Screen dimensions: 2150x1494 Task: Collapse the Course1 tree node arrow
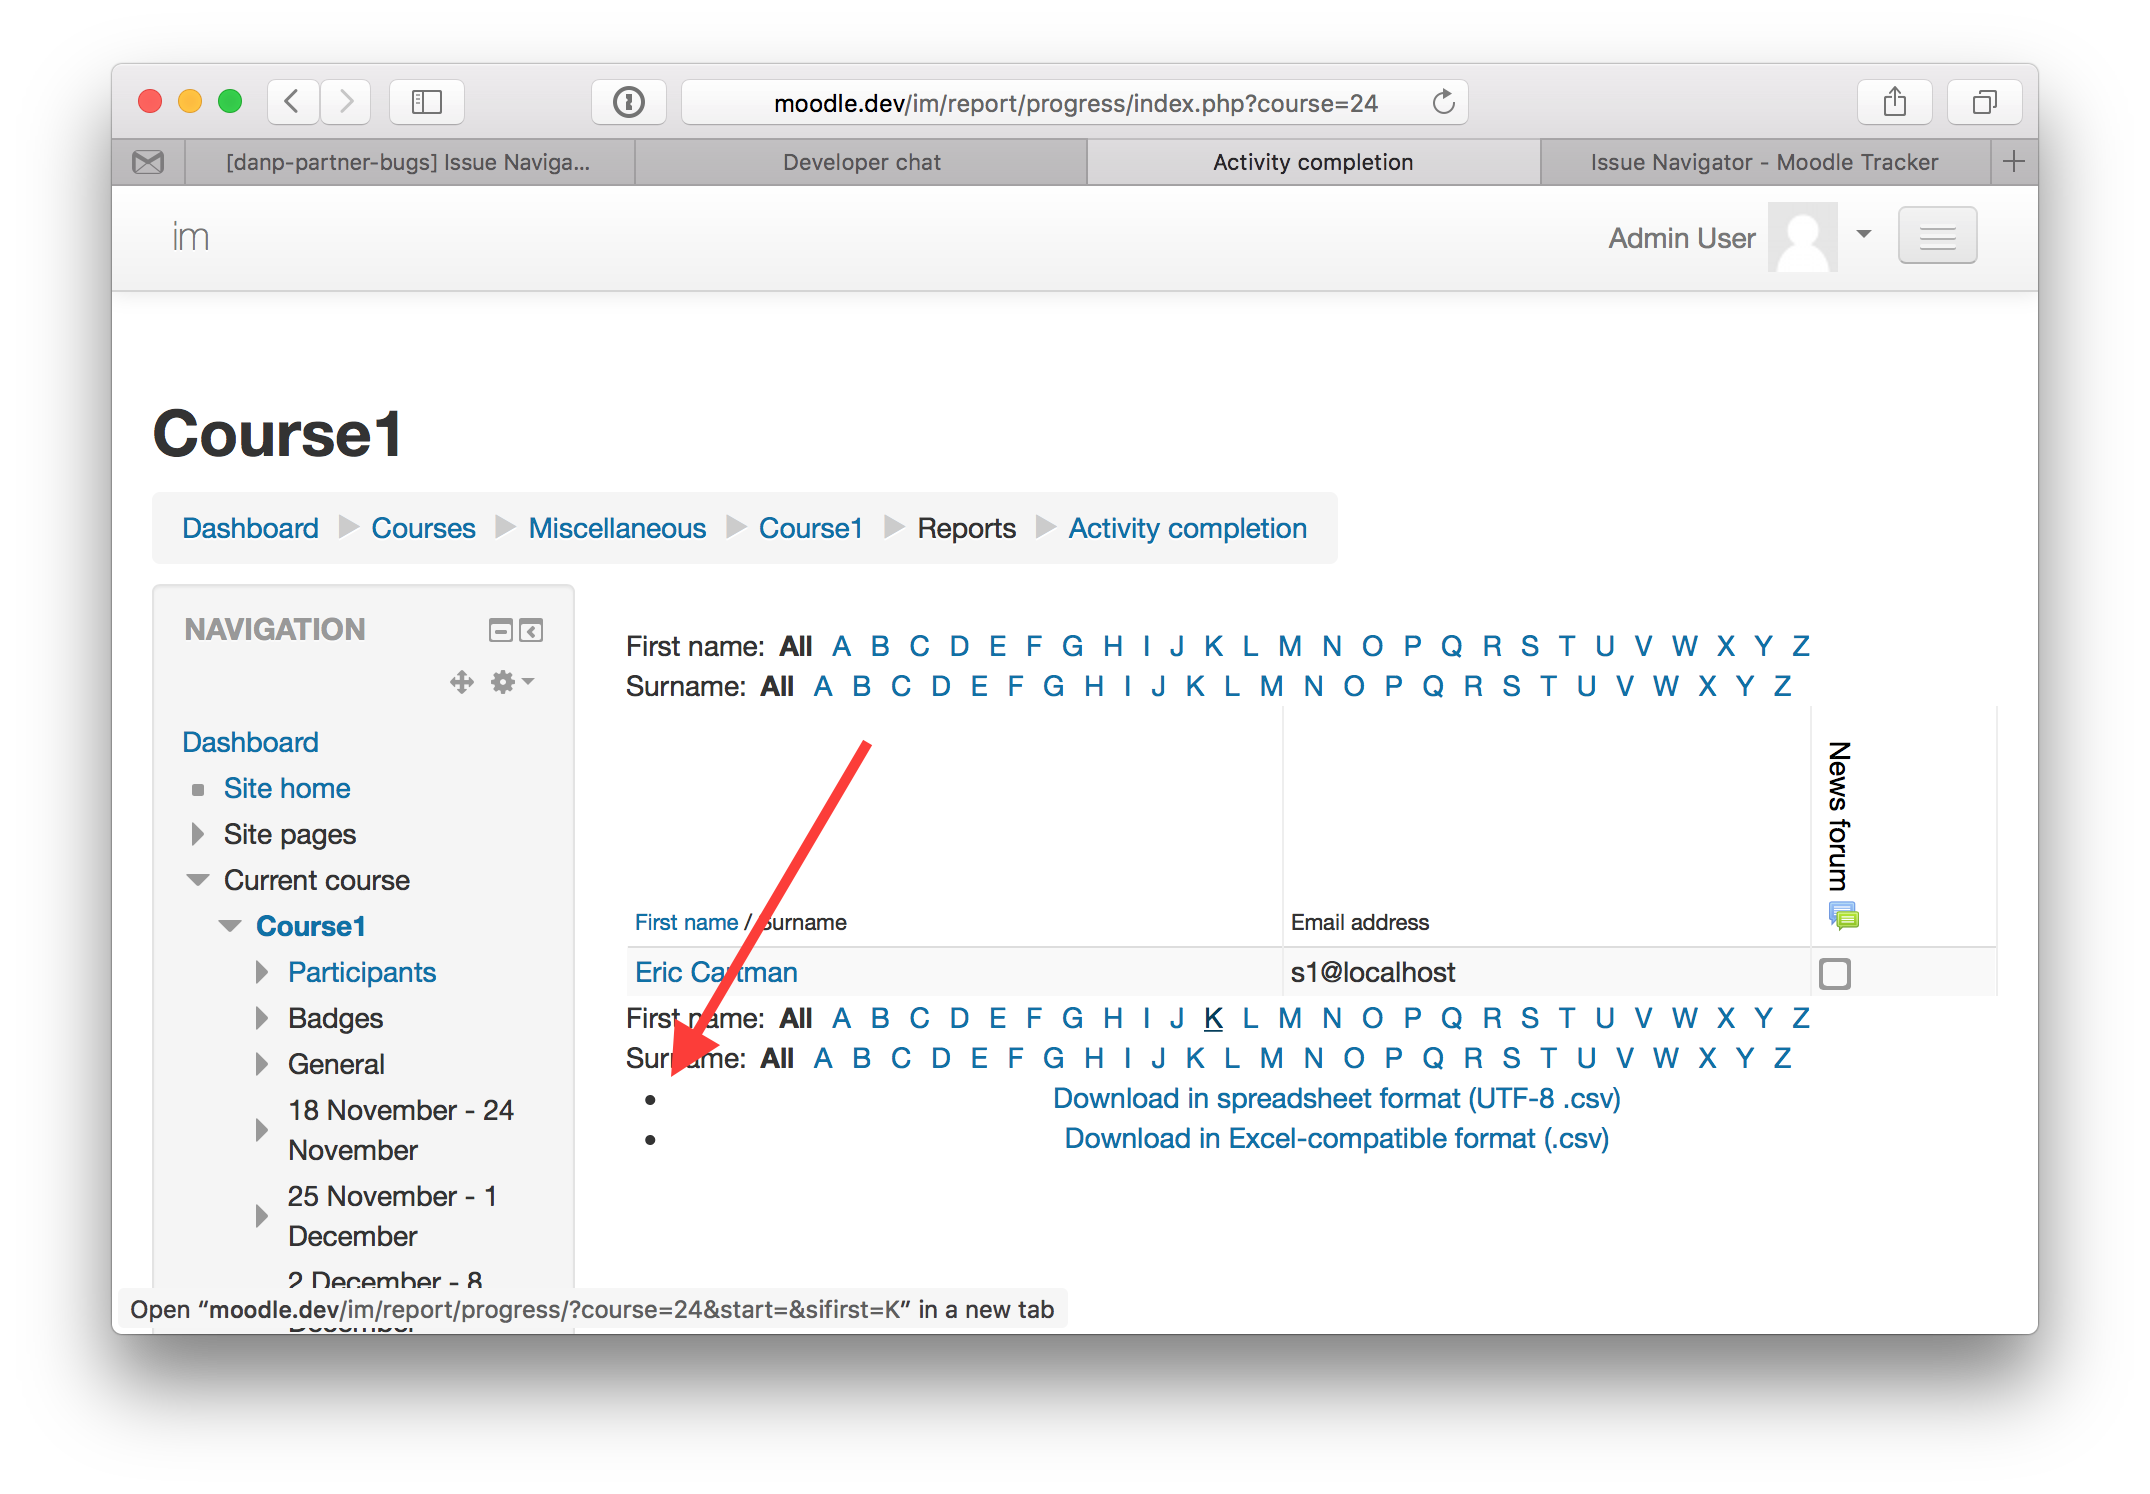tap(230, 926)
